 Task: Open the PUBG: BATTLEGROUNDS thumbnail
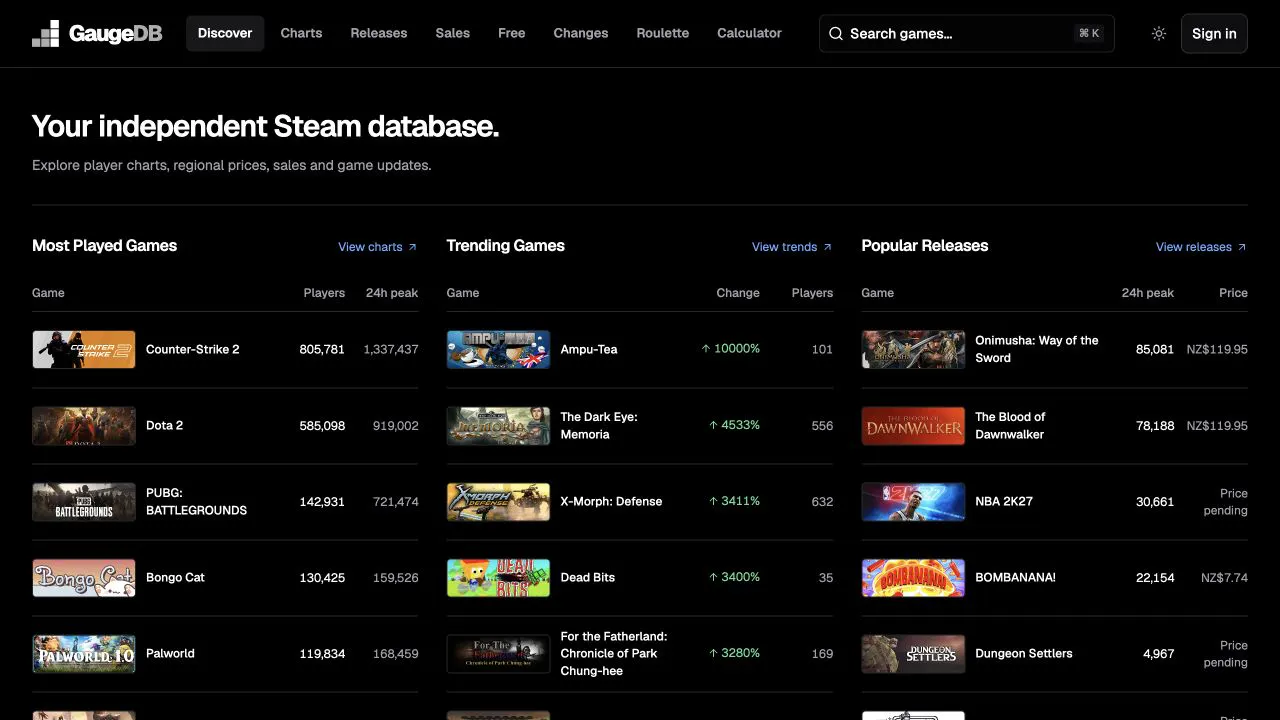point(84,501)
